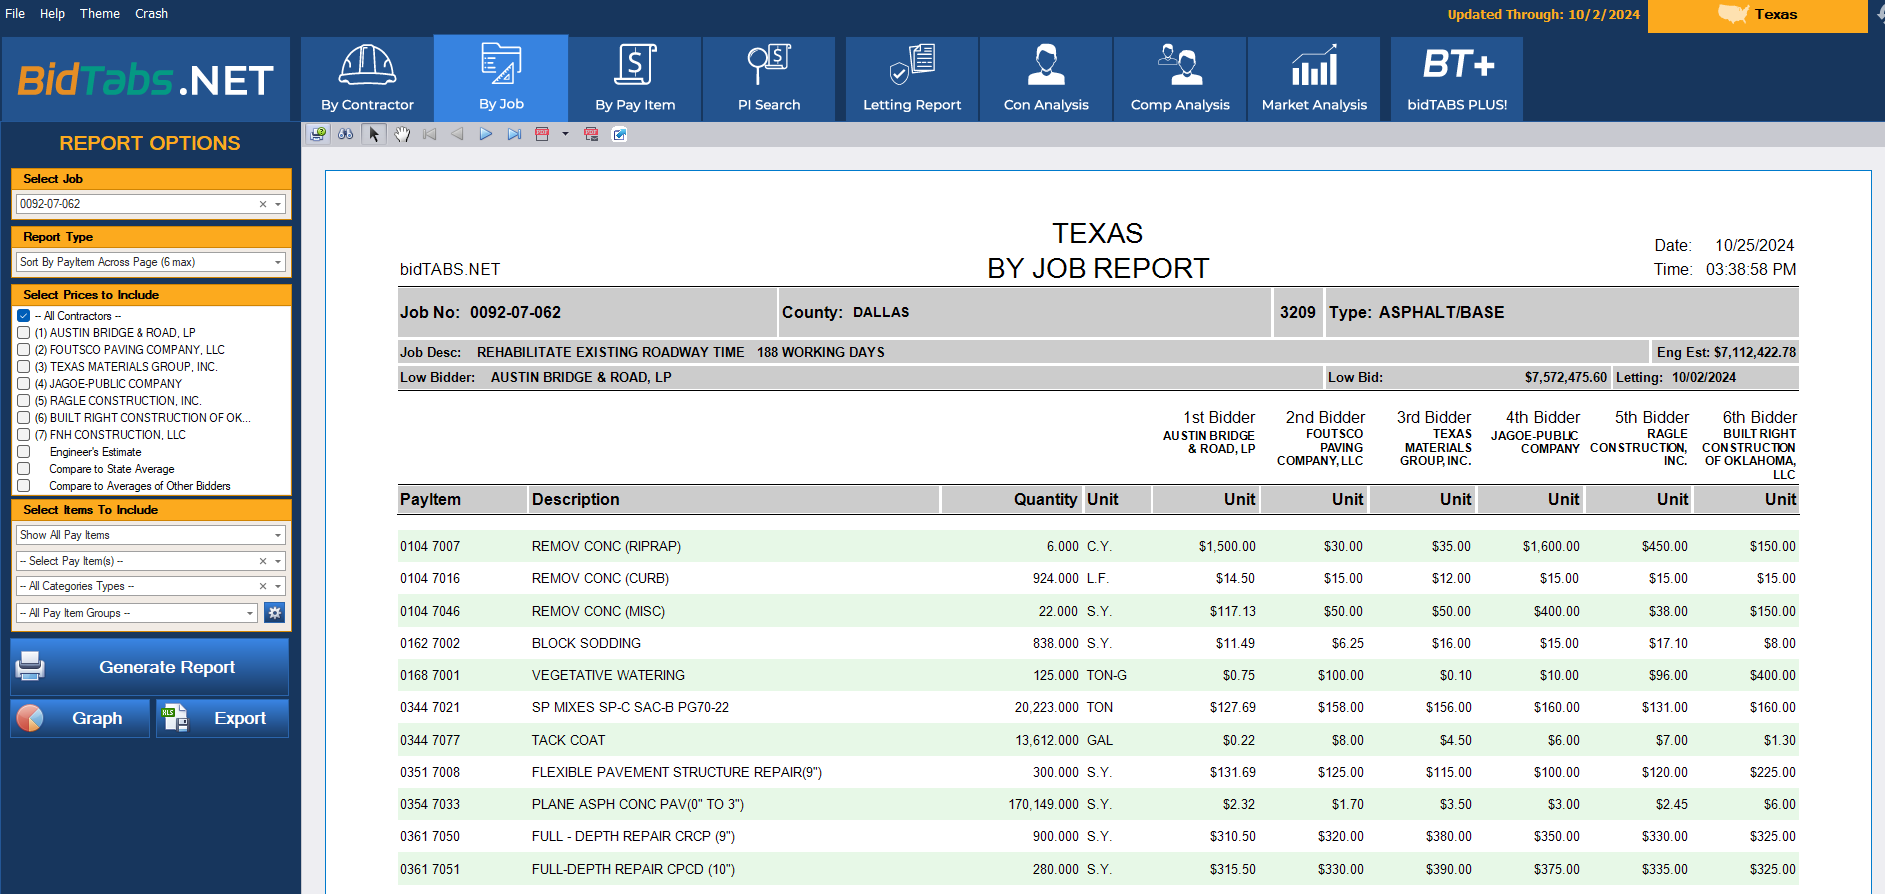Select the hand pan tool
1885x894 pixels.
tap(402, 134)
